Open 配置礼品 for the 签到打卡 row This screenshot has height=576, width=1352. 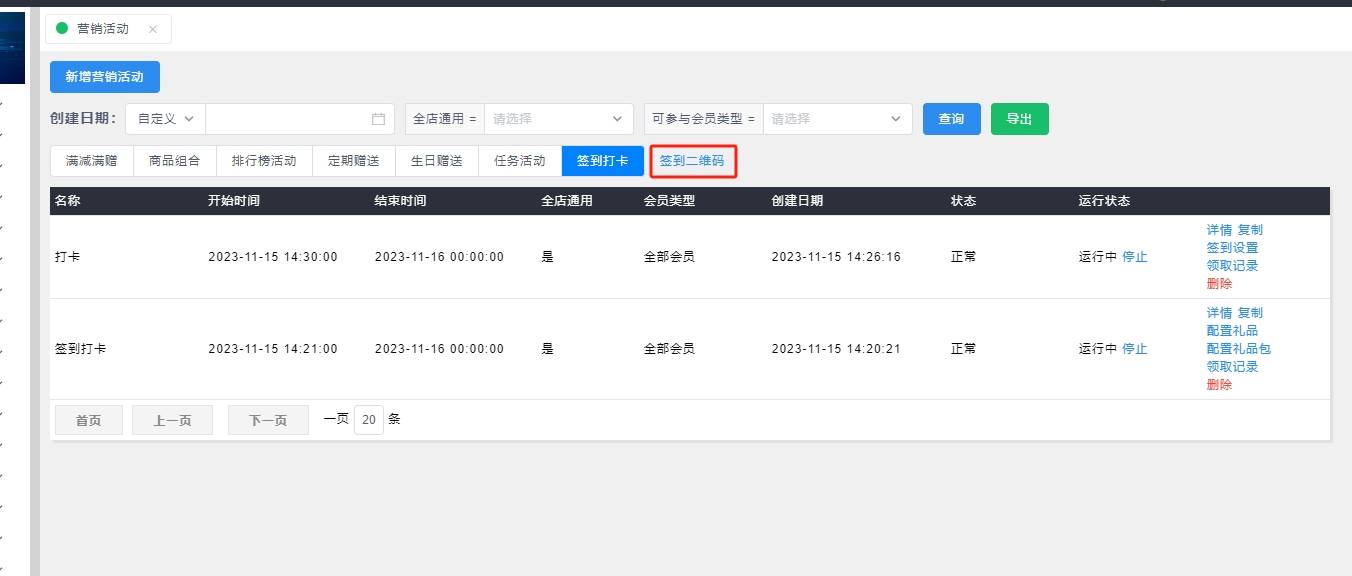point(1232,331)
